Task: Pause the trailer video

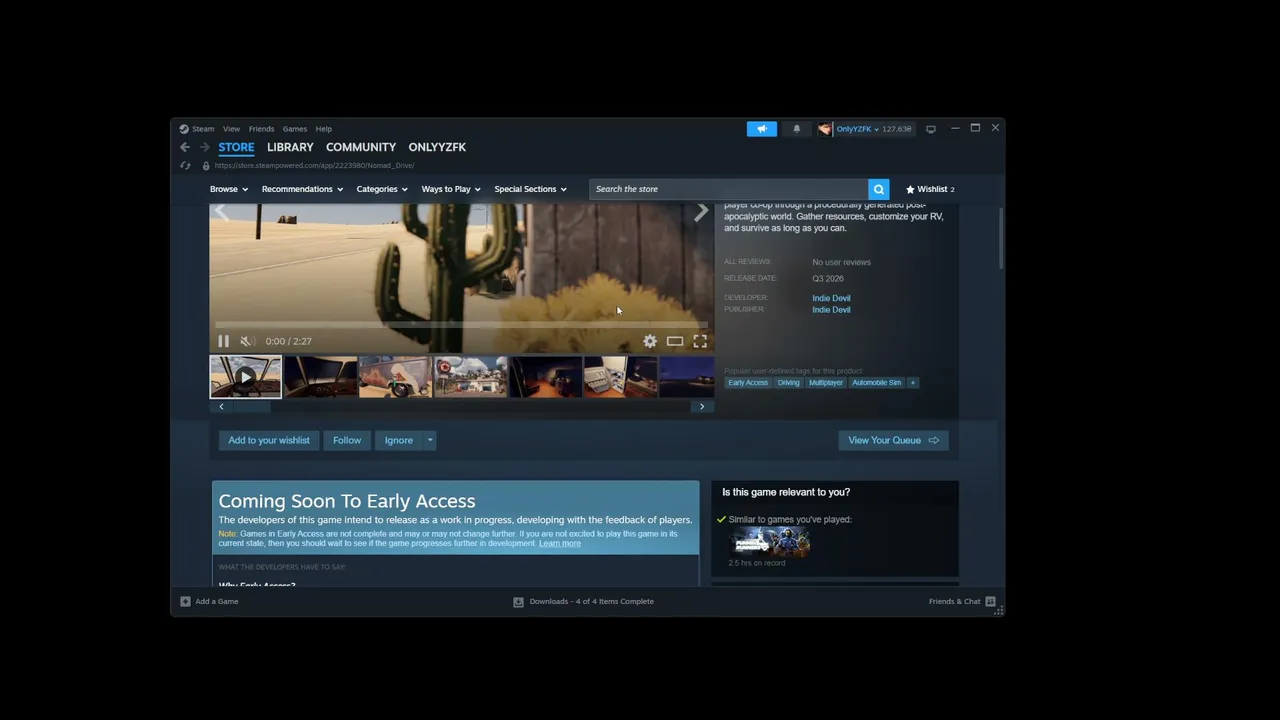Action: [x=223, y=341]
